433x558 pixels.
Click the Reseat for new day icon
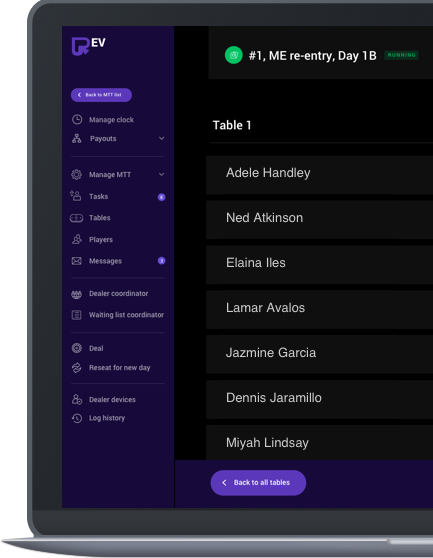(x=76, y=368)
